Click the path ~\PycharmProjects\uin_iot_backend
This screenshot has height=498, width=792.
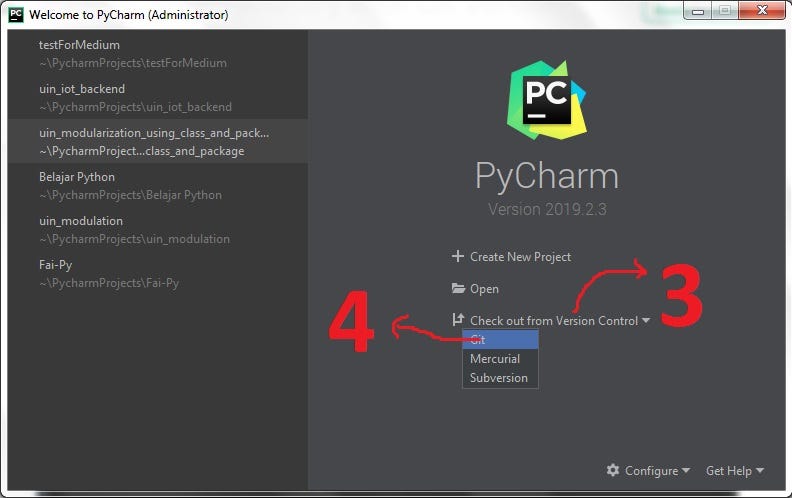click(135, 107)
